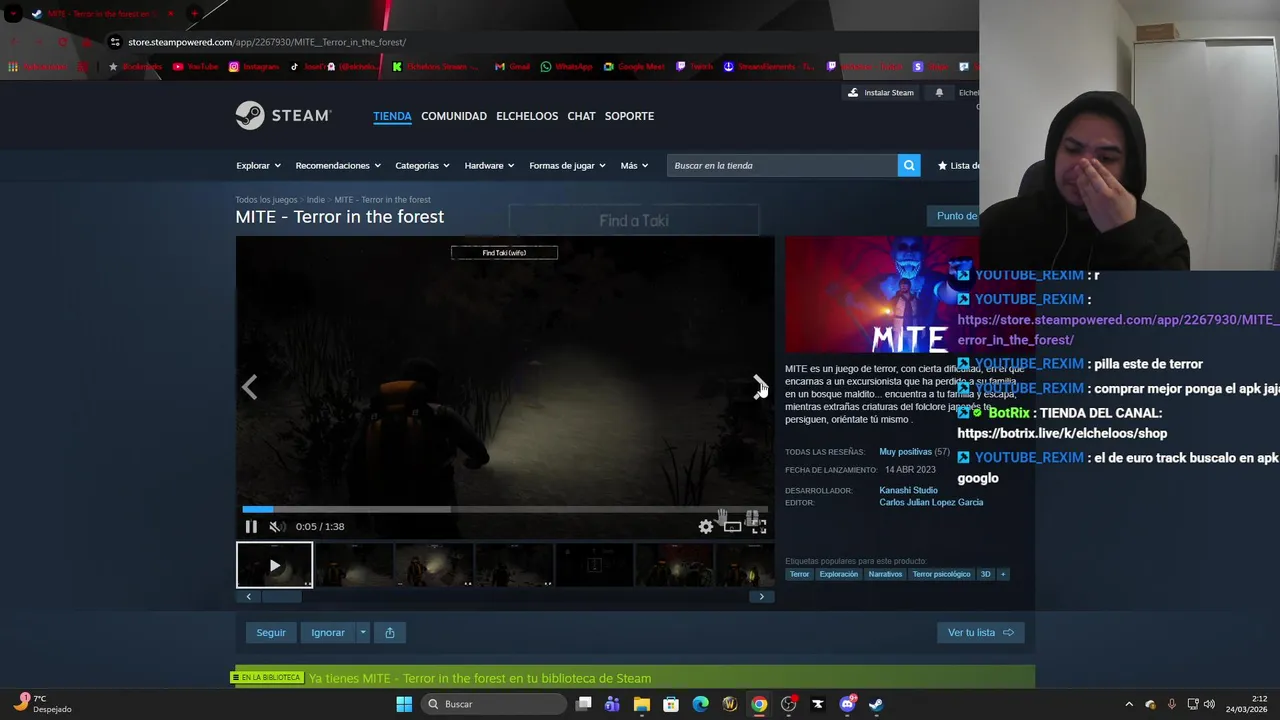Open the Steam notifications bell
The height and width of the screenshot is (720, 1280).
pyautogui.click(x=939, y=93)
